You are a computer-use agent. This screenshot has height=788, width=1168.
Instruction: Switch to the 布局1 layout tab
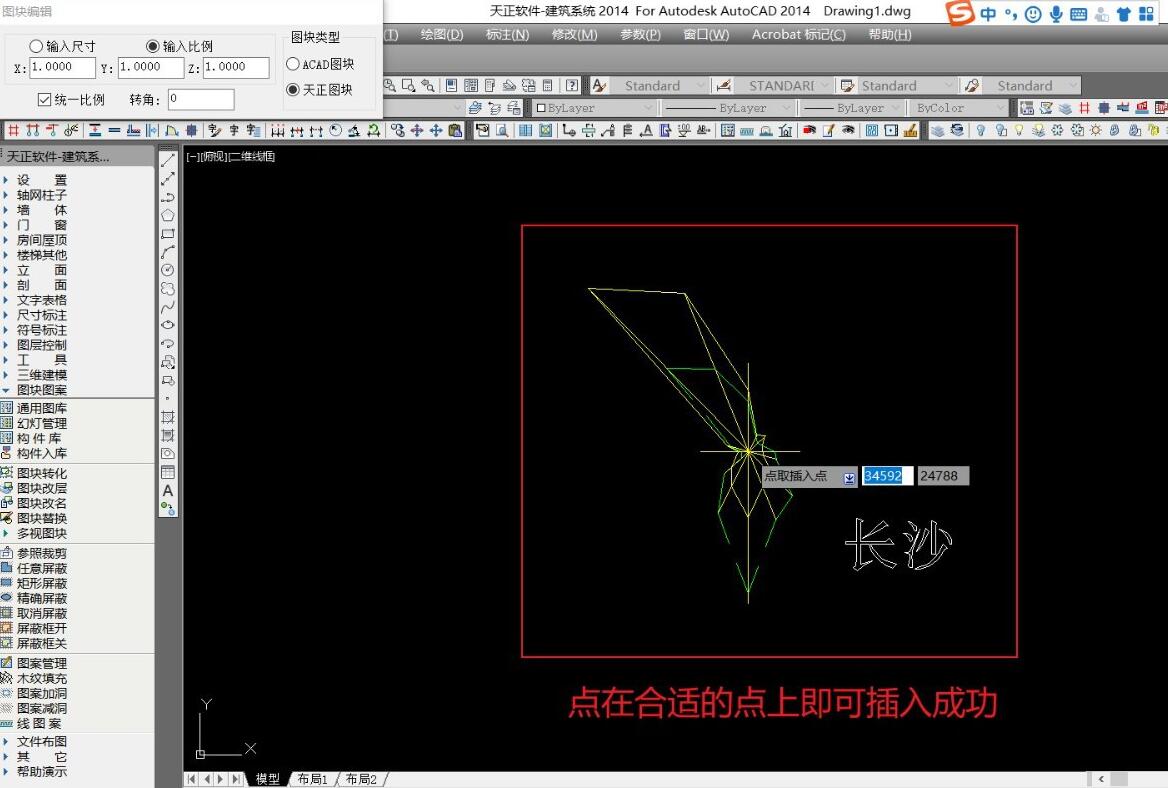tap(311, 779)
